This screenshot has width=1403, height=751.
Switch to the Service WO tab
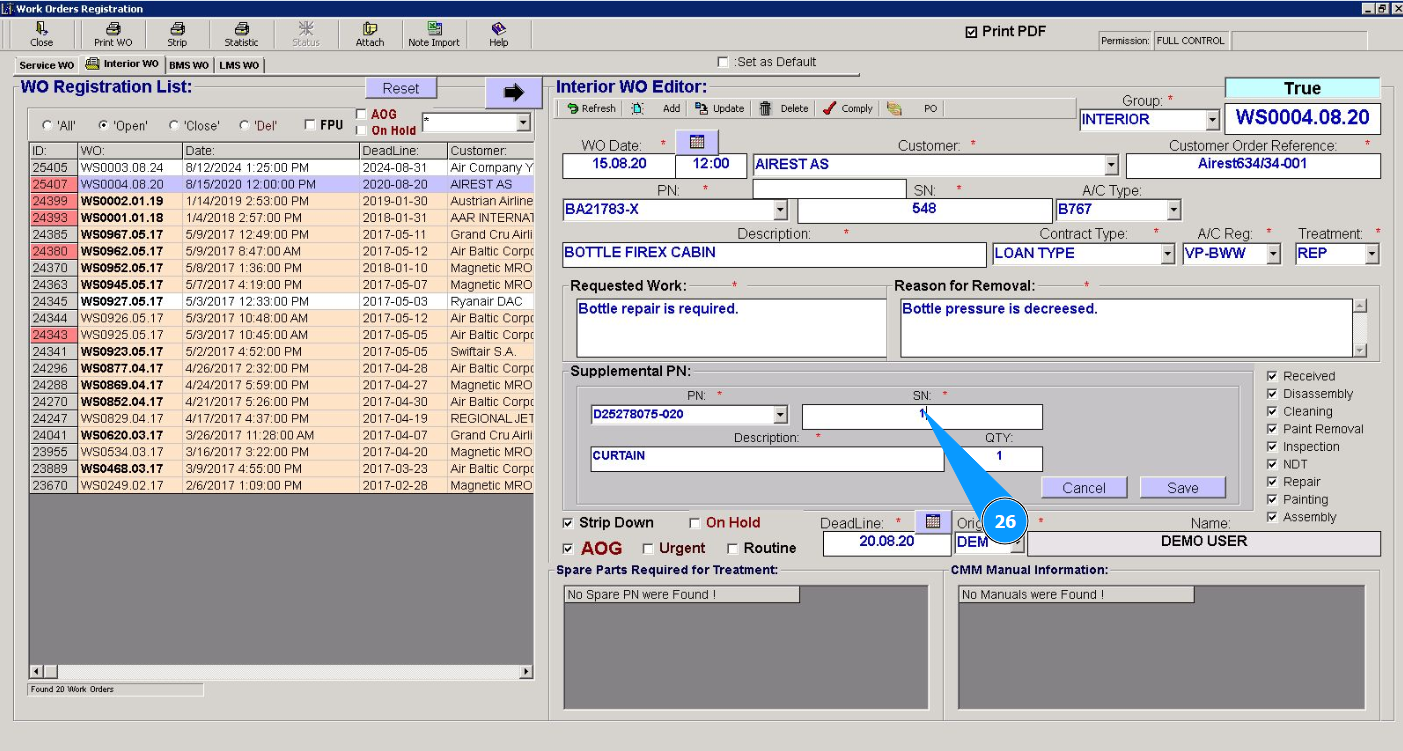point(46,65)
